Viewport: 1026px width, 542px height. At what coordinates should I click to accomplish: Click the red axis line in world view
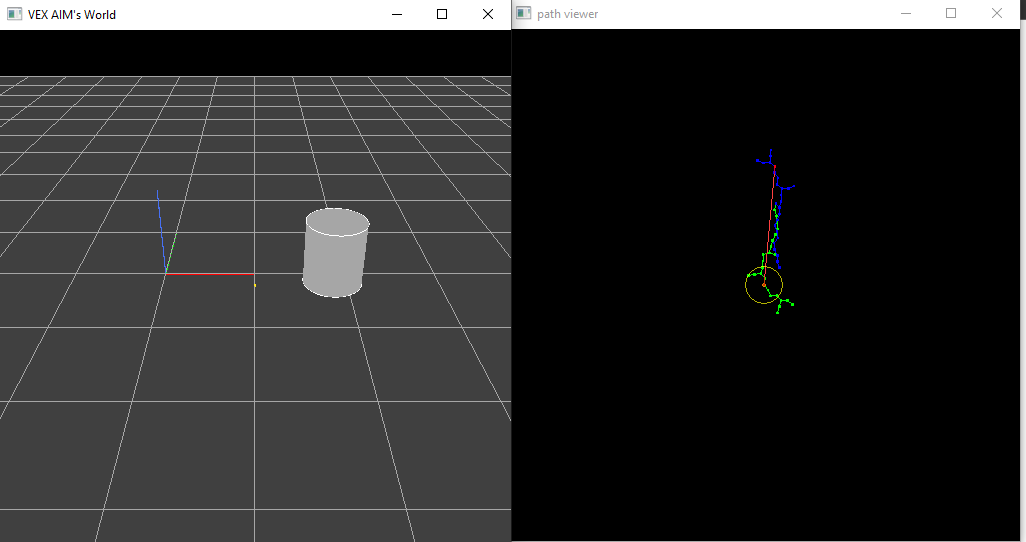[208, 273]
